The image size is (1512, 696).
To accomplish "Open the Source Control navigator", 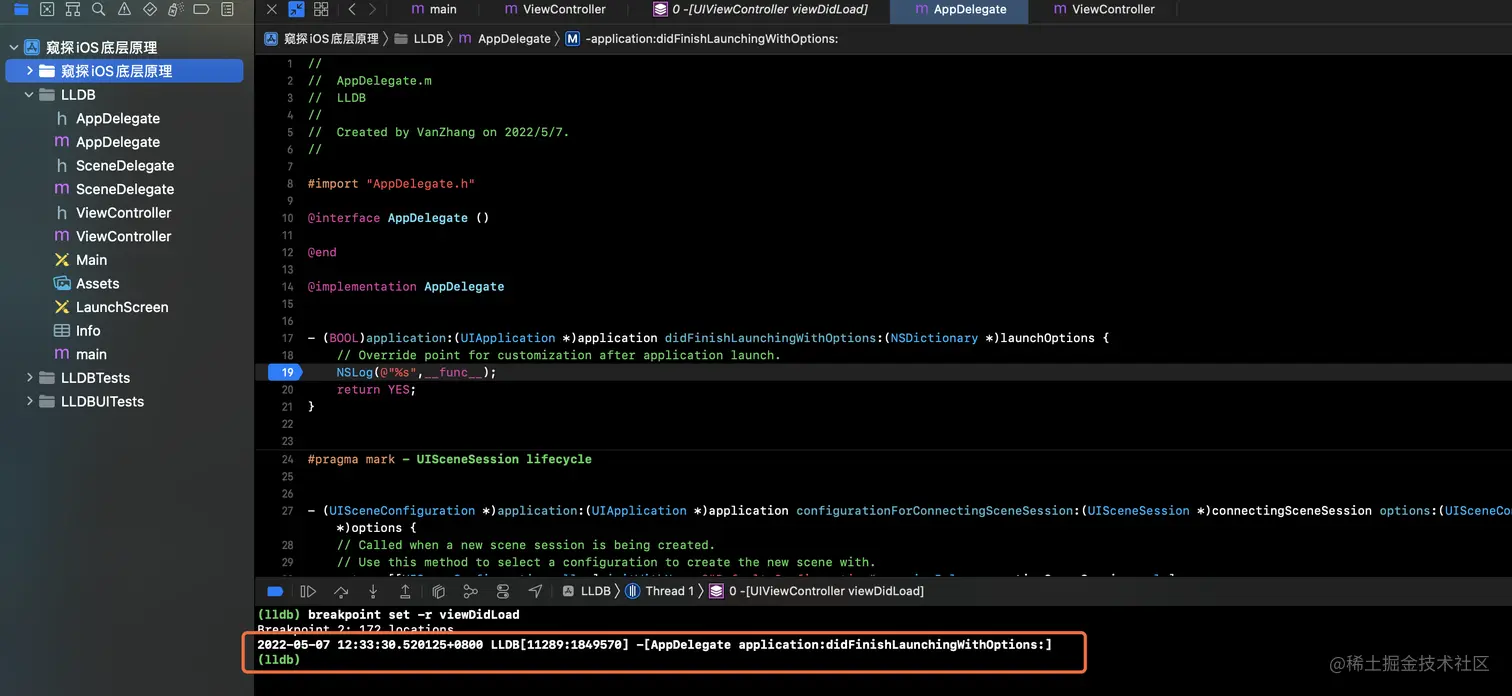I will point(46,9).
